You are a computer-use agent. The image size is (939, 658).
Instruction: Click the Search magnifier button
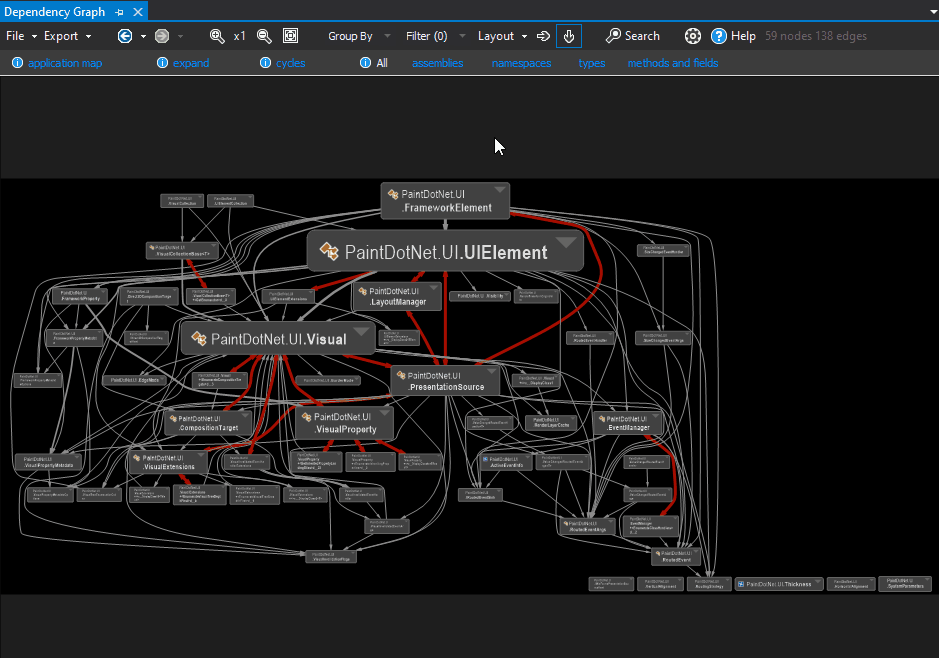(x=632, y=36)
